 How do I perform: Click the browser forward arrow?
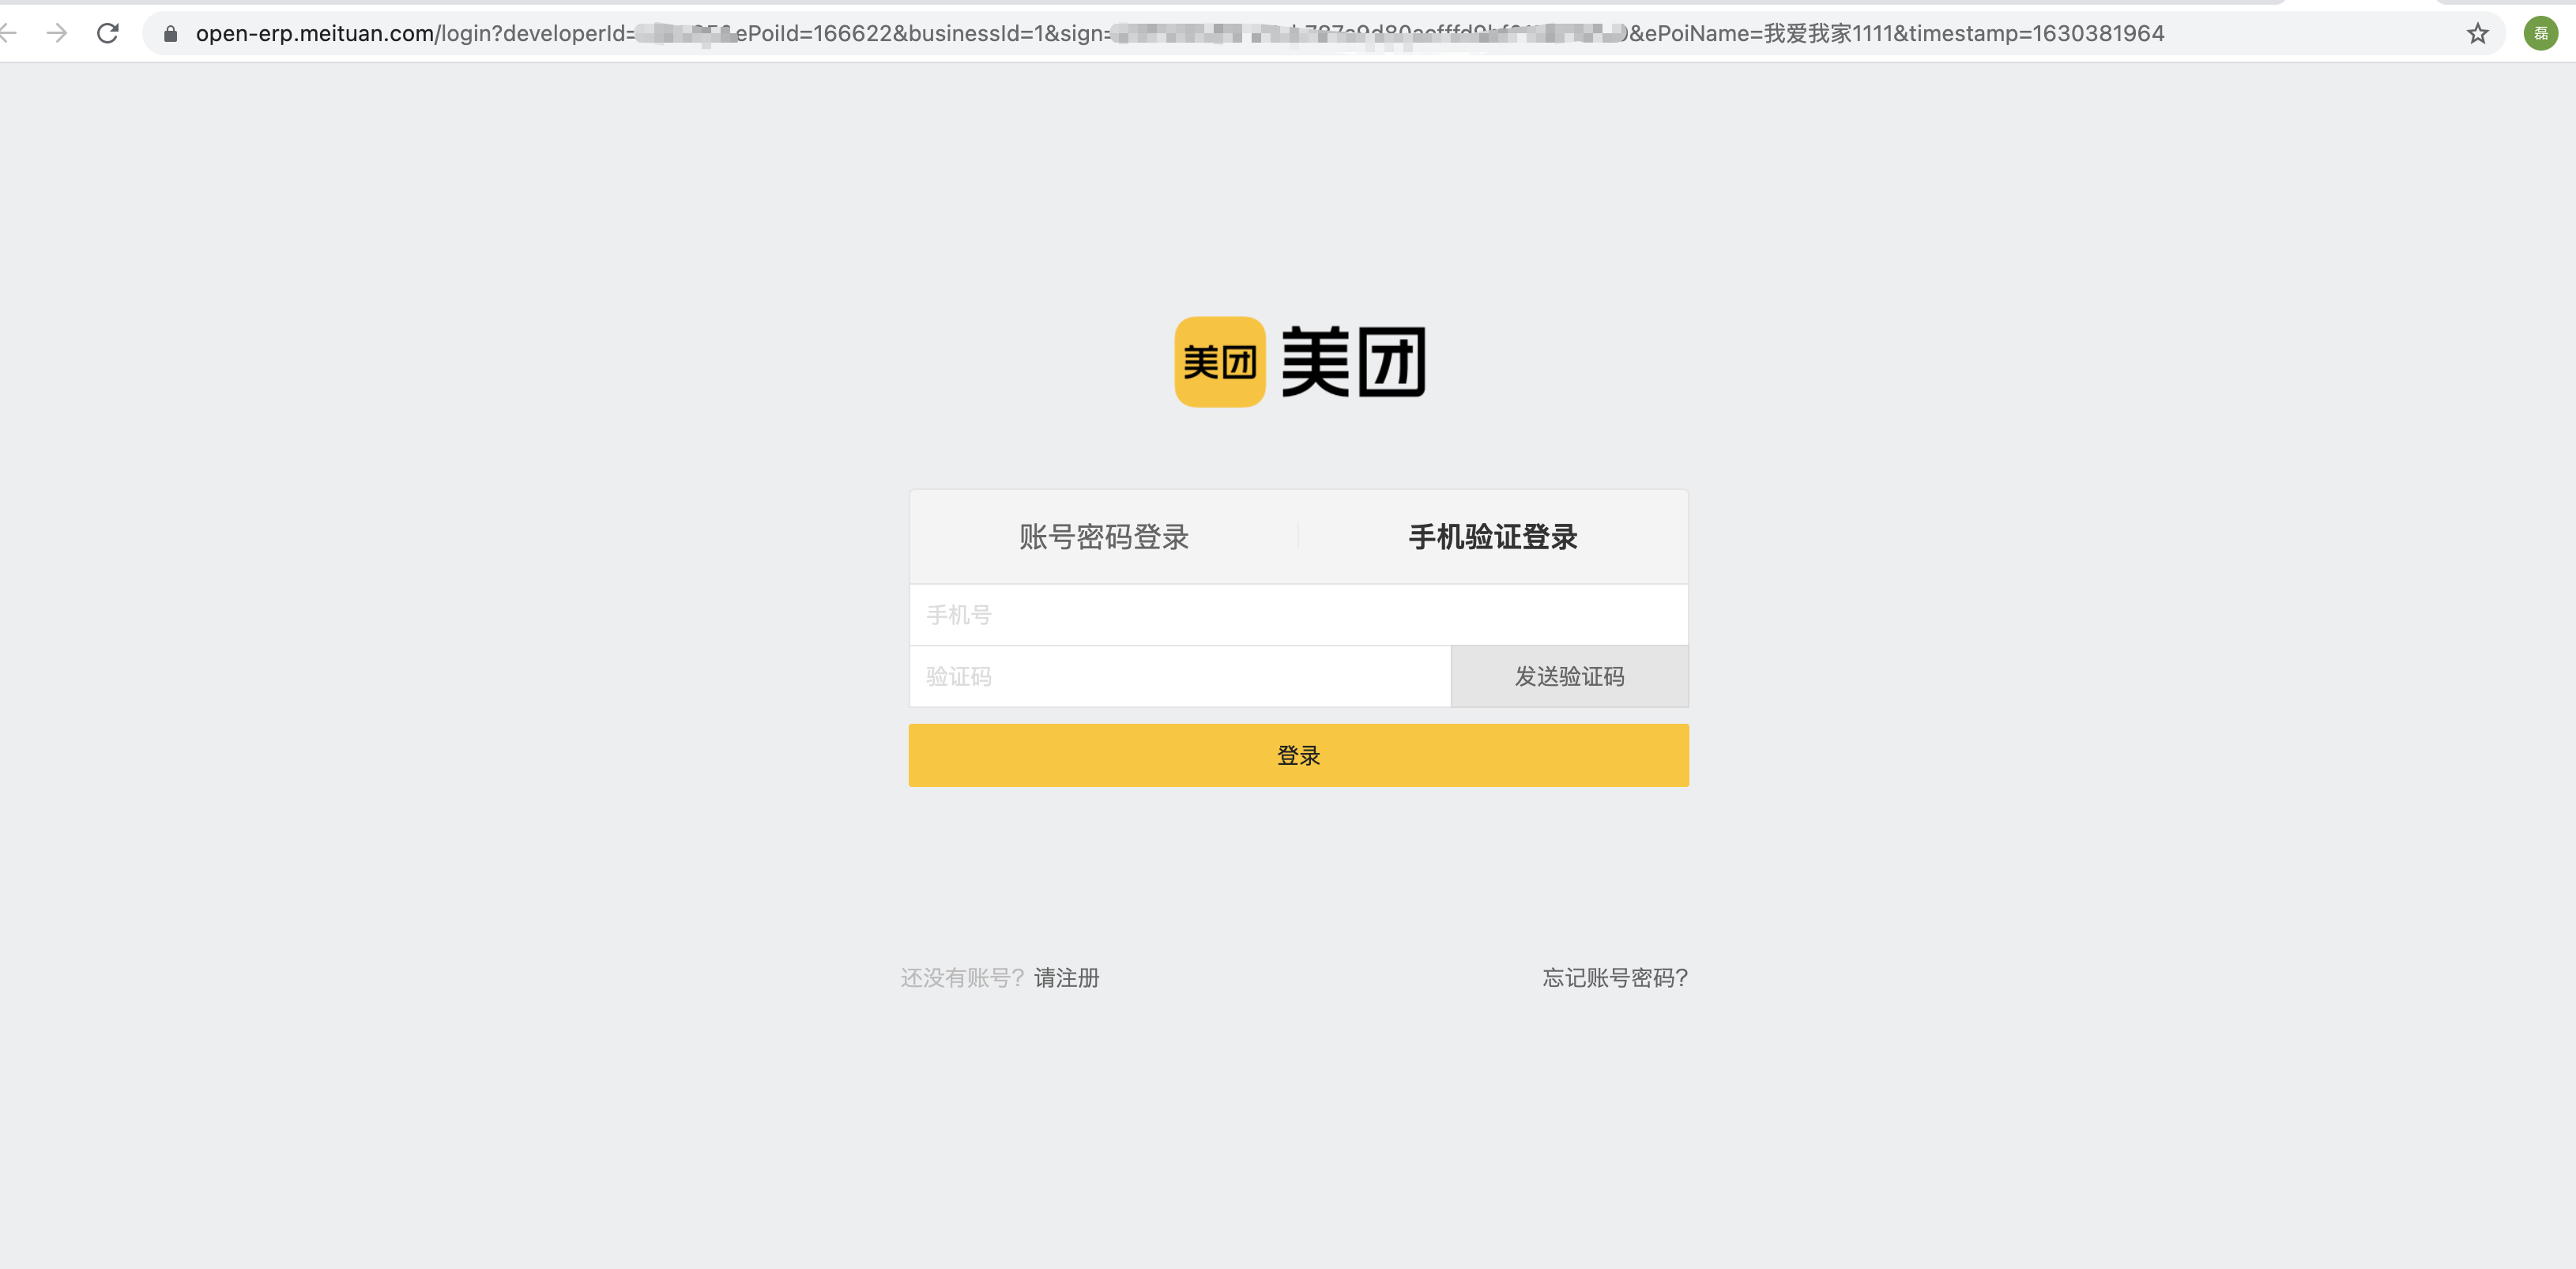(x=57, y=33)
